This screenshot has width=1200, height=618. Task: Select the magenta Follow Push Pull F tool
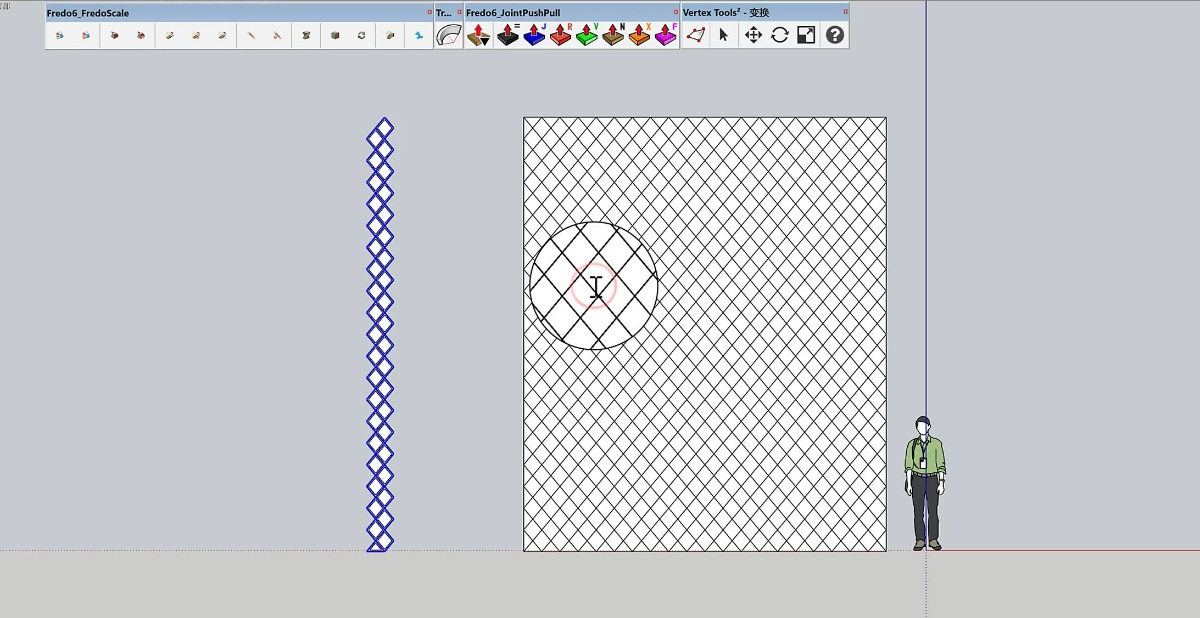[x=665, y=36]
